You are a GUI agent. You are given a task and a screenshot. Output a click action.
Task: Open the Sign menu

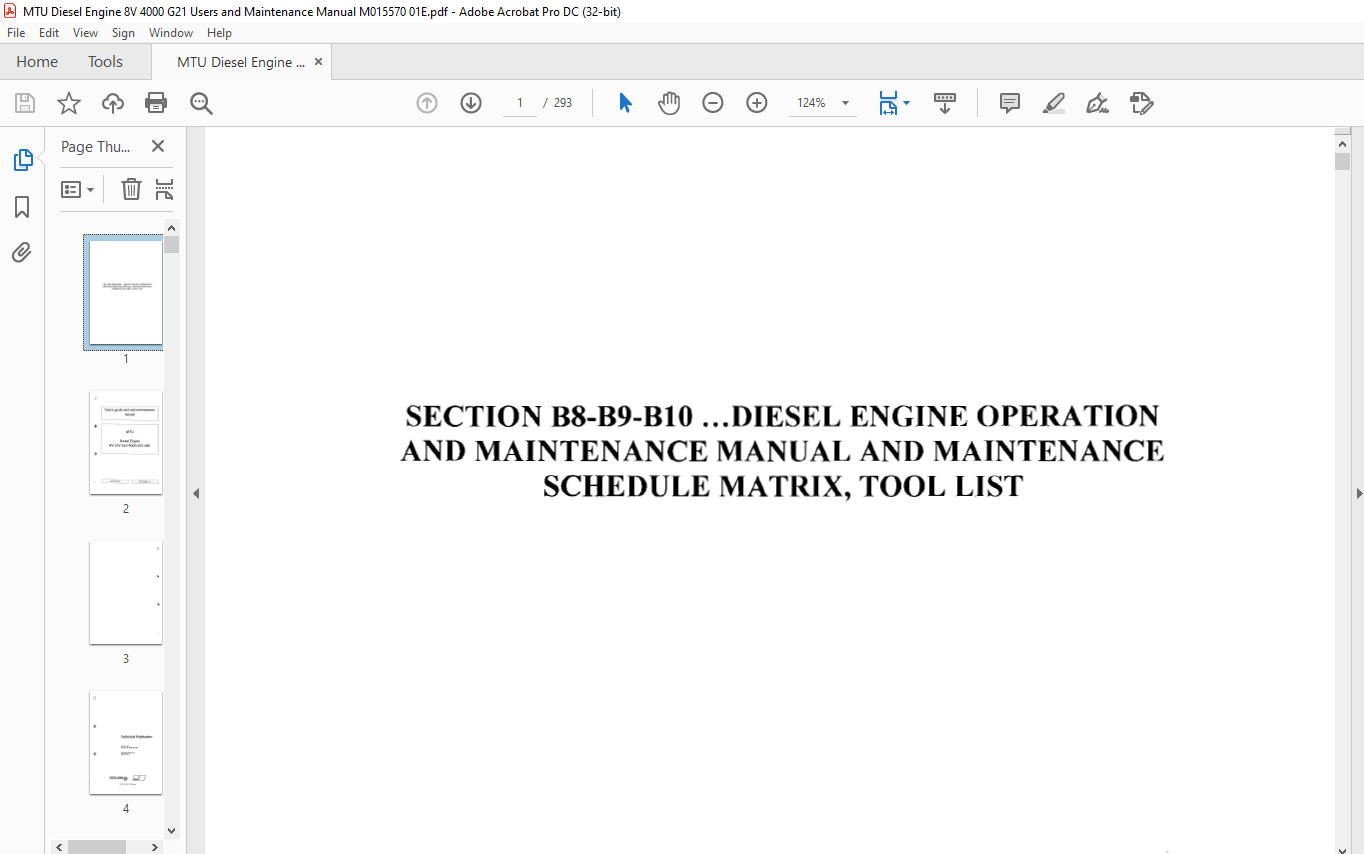click(123, 33)
